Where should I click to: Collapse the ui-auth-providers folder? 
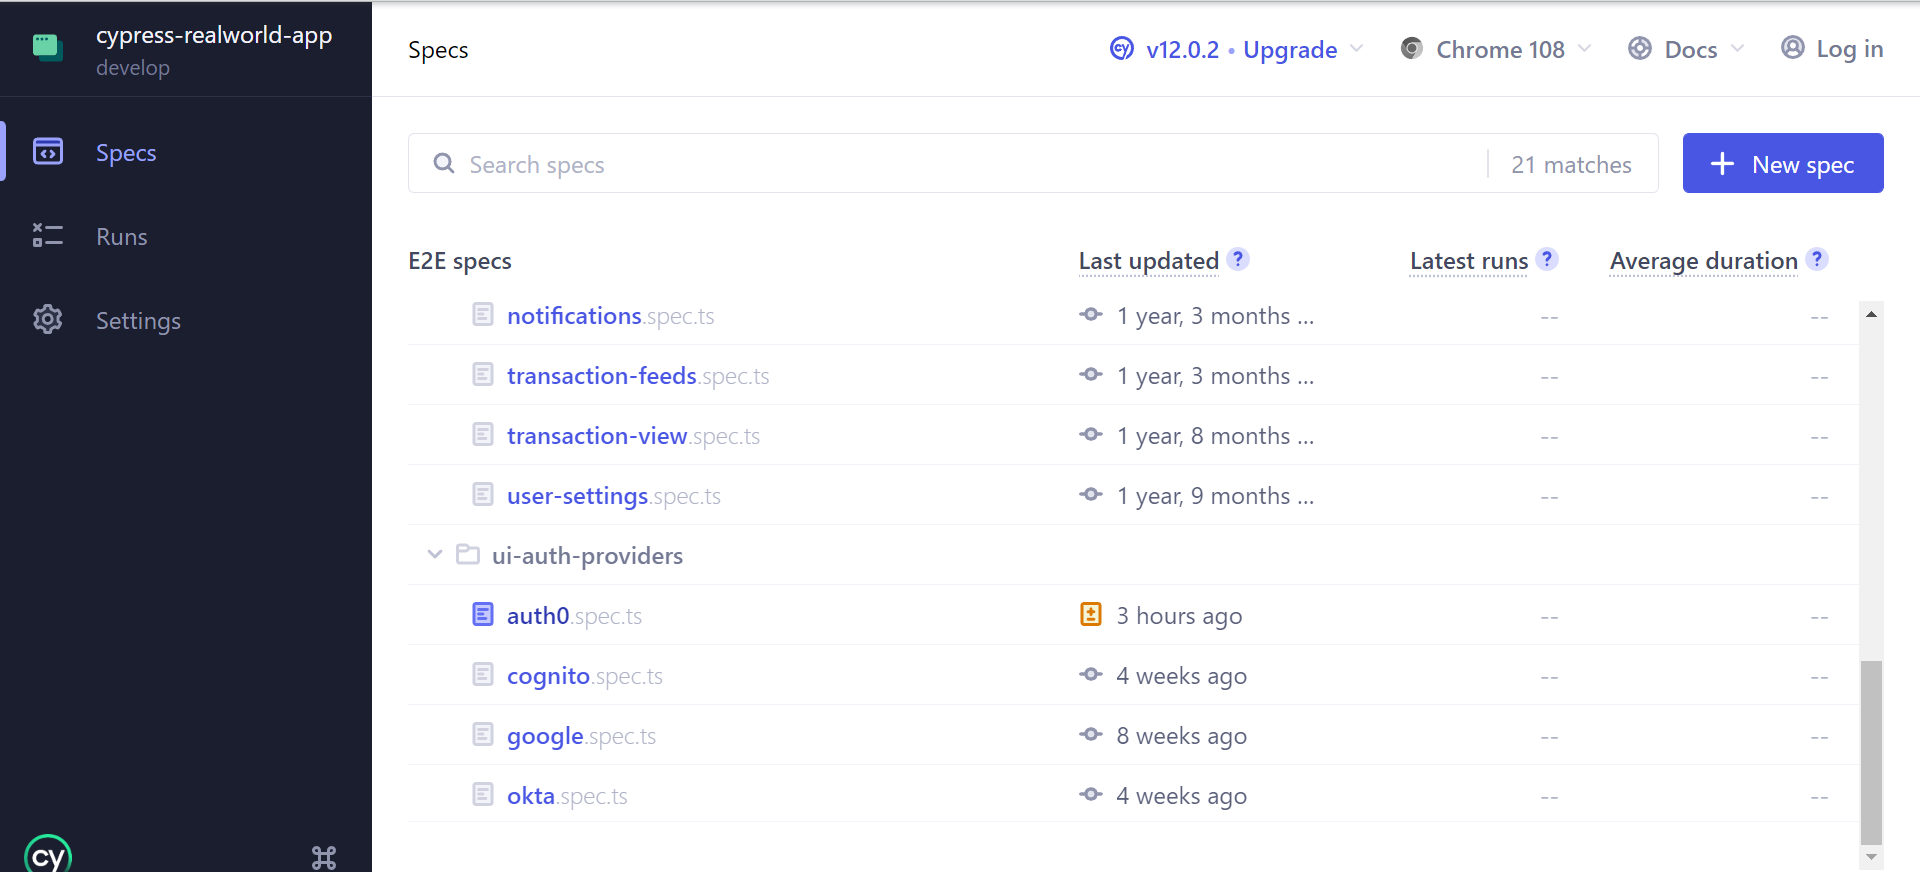tap(435, 554)
